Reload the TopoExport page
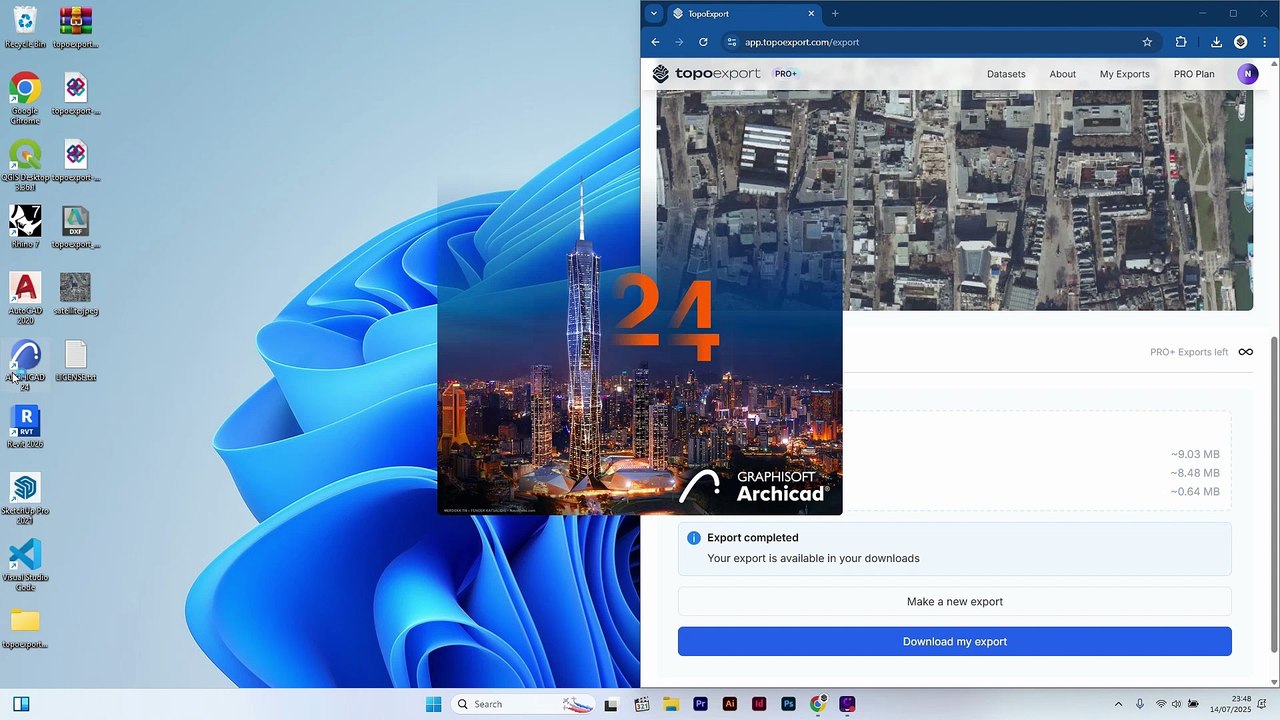Image resolution: width=1280 pixels, height=720 pixels. [703, 42]
